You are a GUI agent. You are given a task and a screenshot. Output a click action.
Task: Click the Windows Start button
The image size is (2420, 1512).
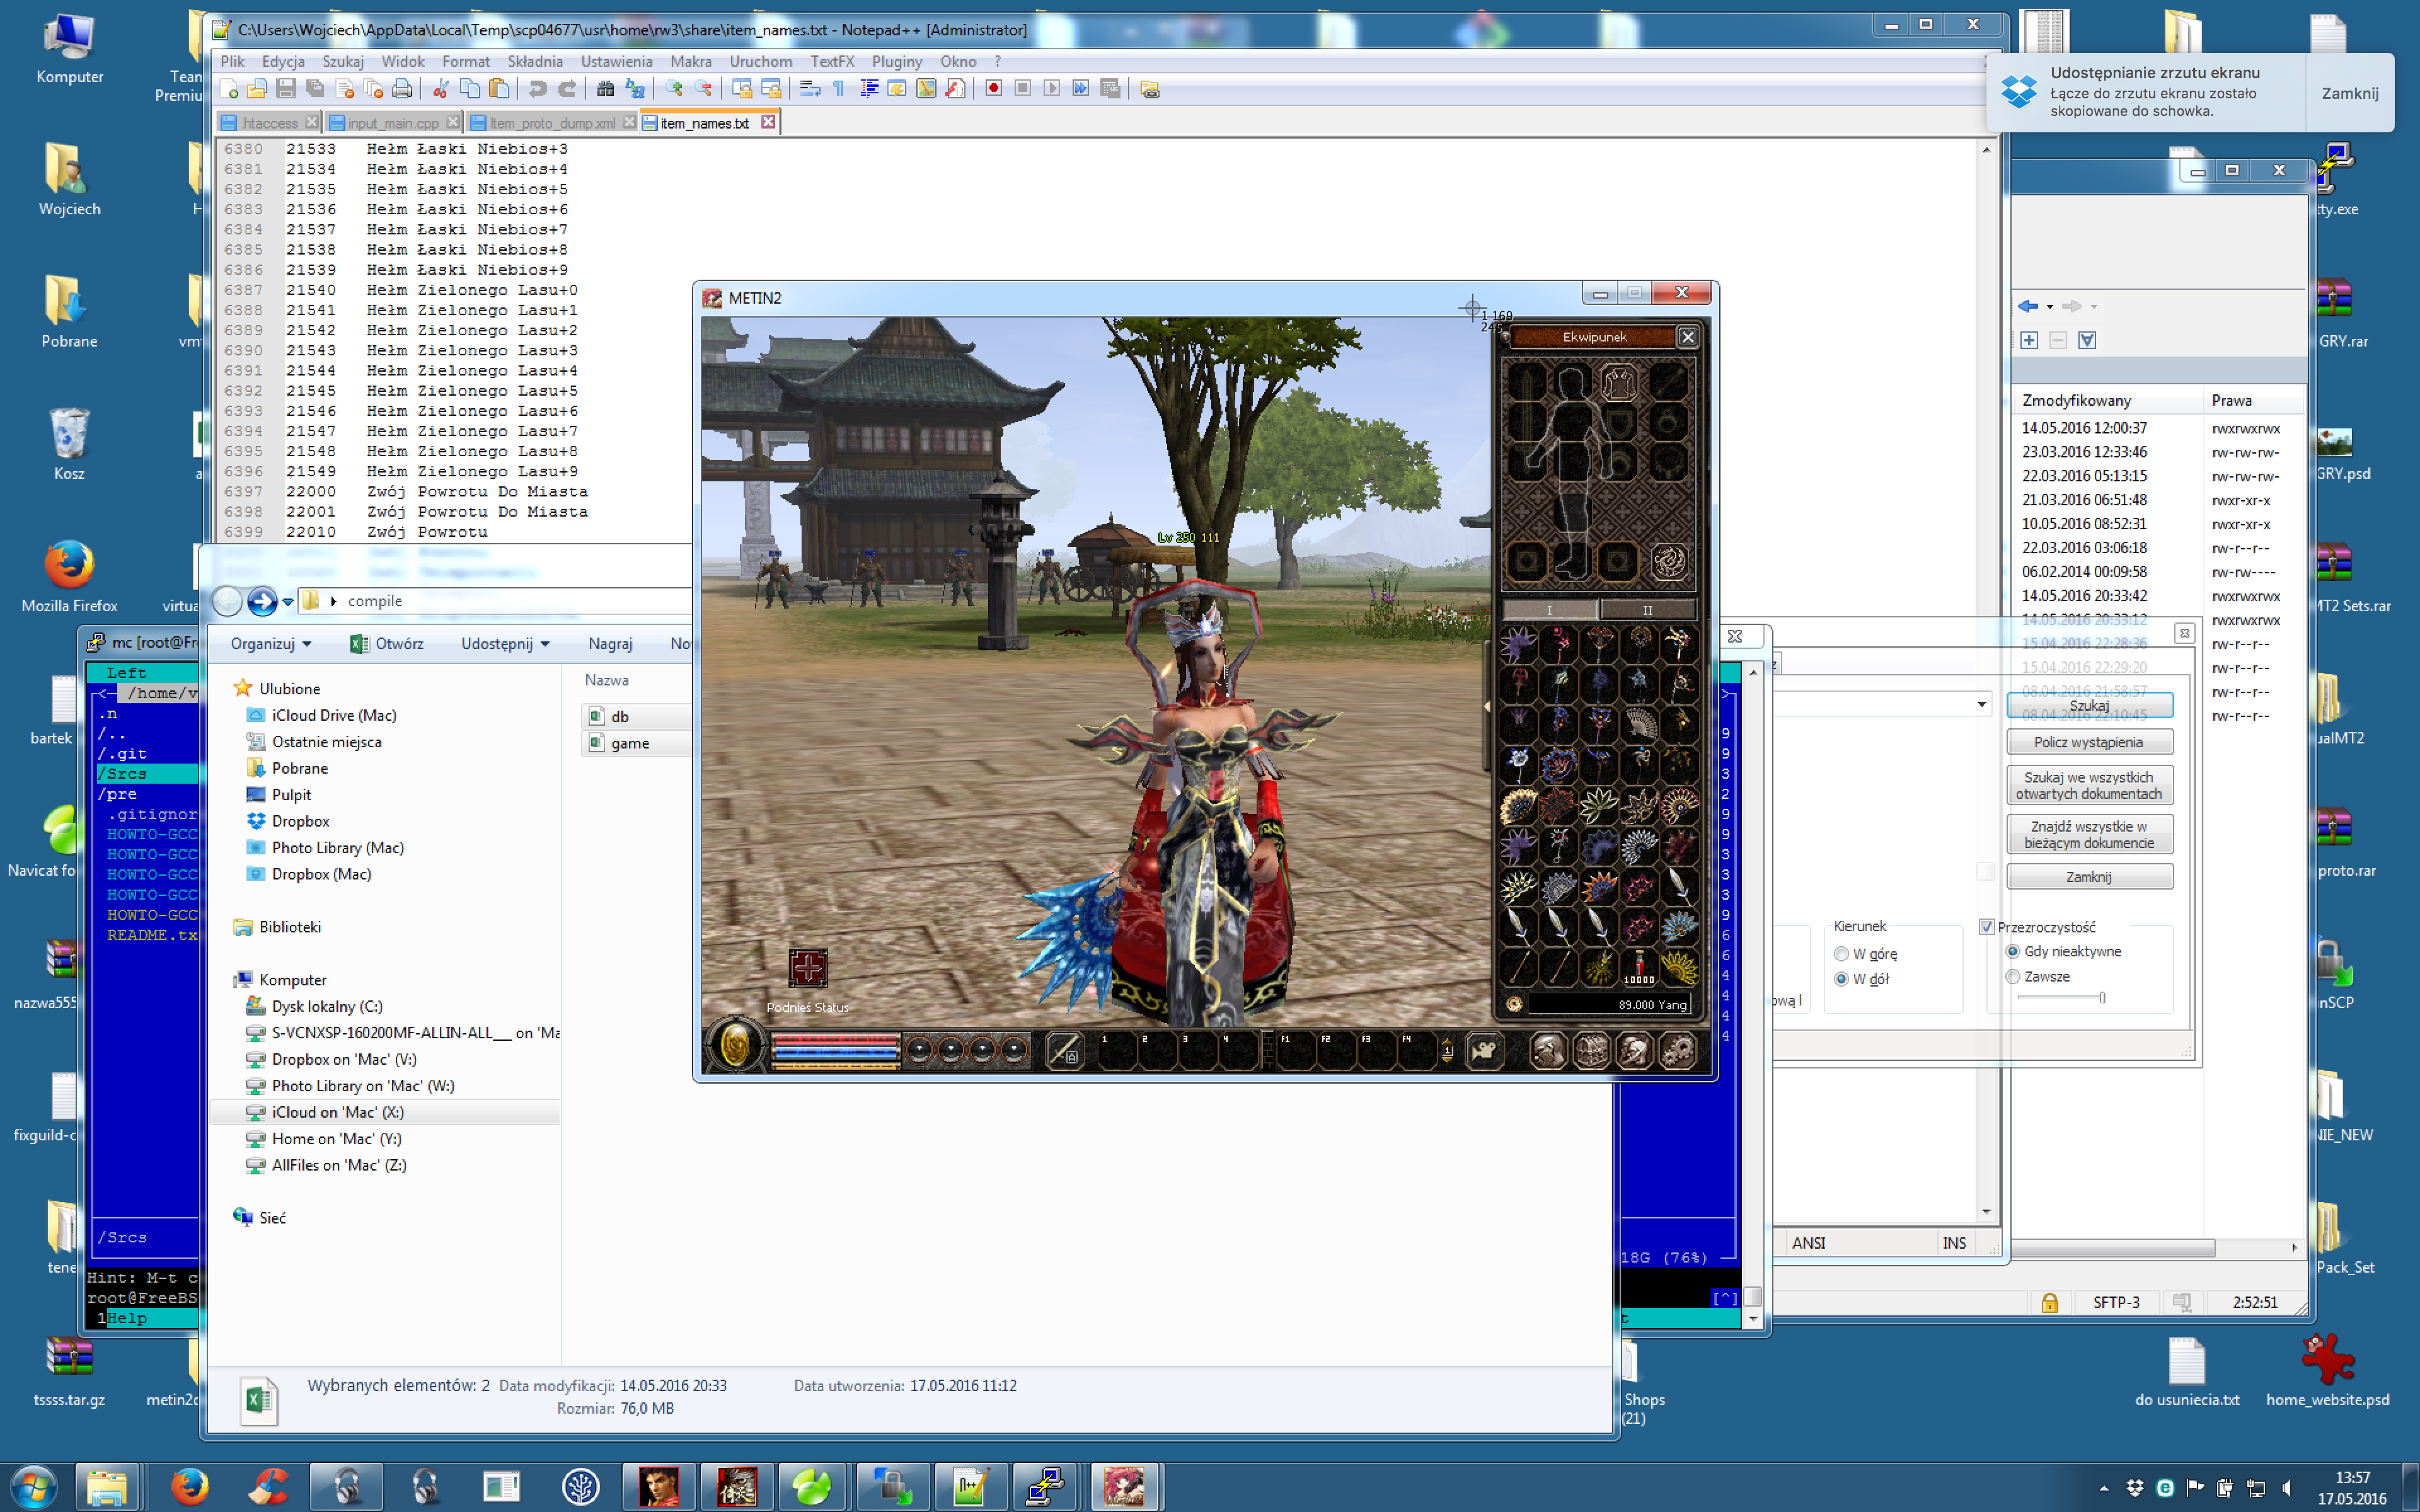click(x=33, y=1486)
